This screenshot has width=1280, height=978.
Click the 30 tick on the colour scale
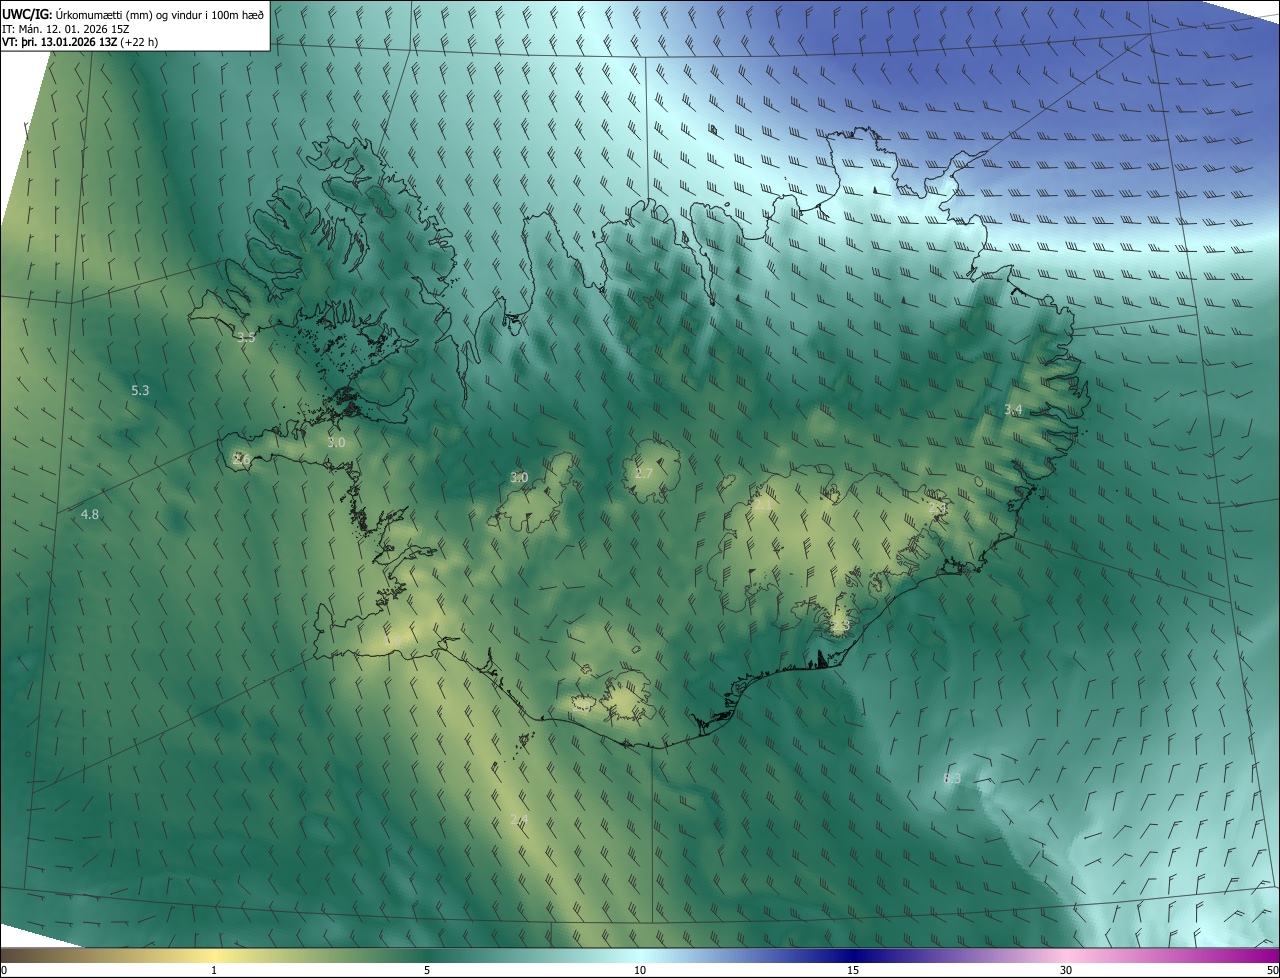point(1066,970)
